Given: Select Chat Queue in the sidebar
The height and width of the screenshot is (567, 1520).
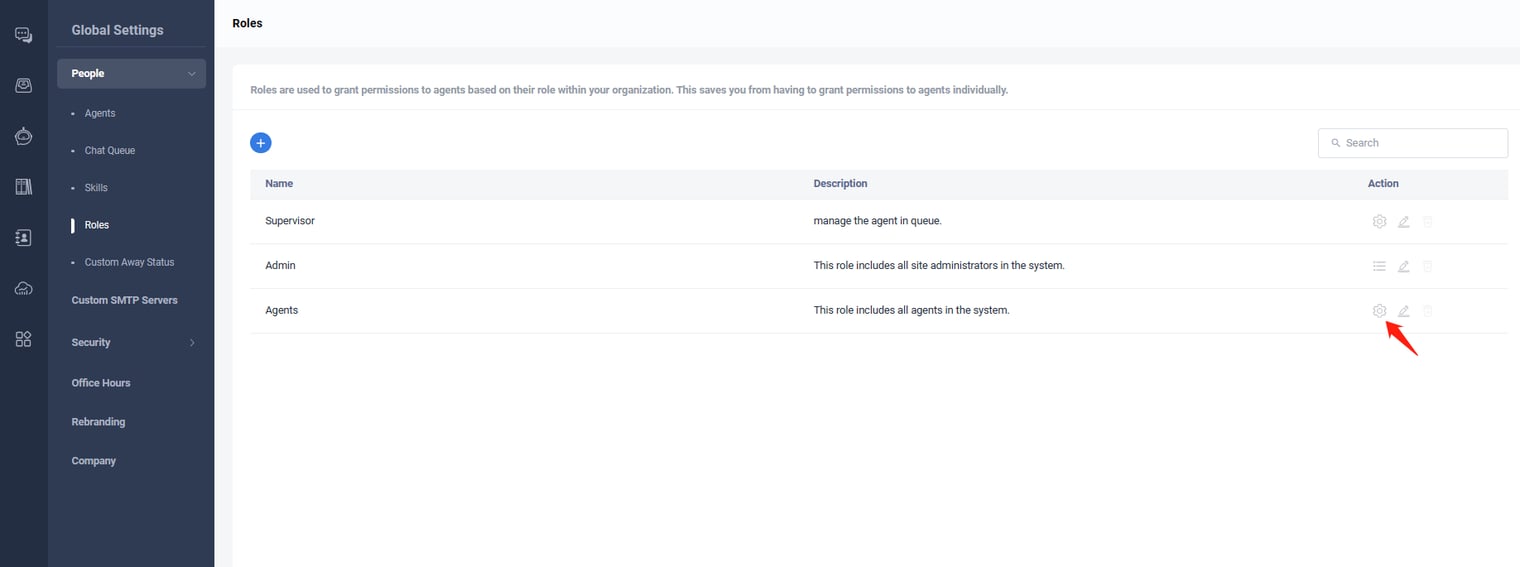Looking at the screenshot, I should [x=110, y=151].
